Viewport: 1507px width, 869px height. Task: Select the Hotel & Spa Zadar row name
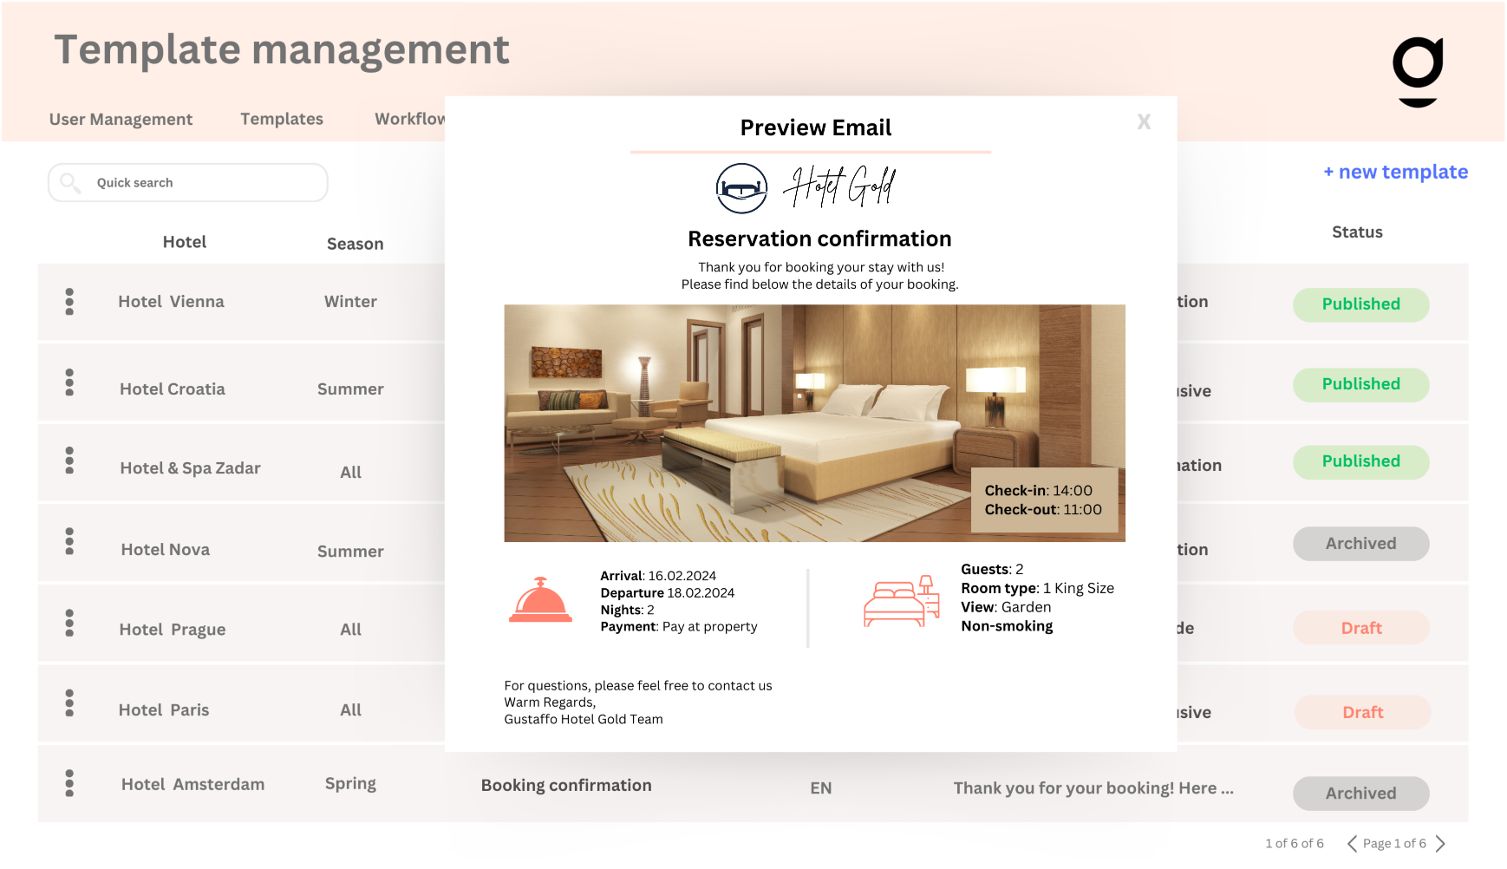pos(190,468)
